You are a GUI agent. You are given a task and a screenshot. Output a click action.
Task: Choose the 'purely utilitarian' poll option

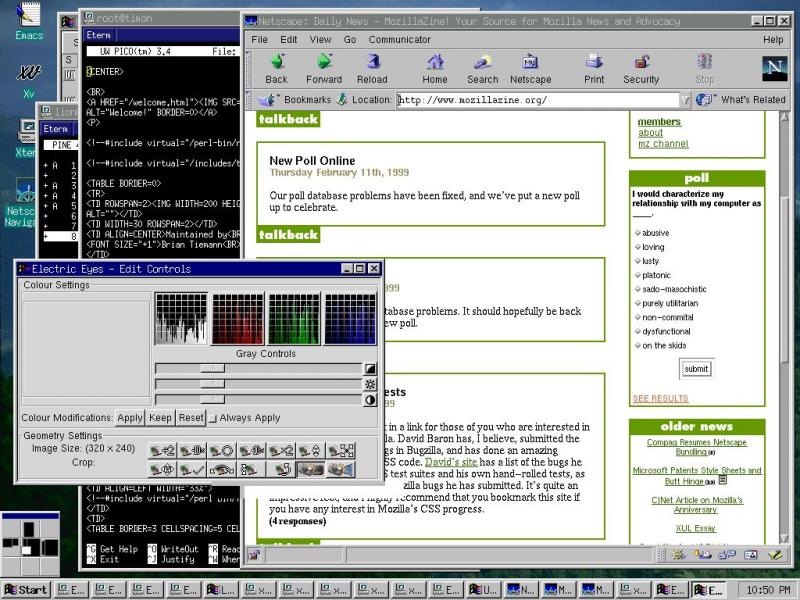(636, 303)
